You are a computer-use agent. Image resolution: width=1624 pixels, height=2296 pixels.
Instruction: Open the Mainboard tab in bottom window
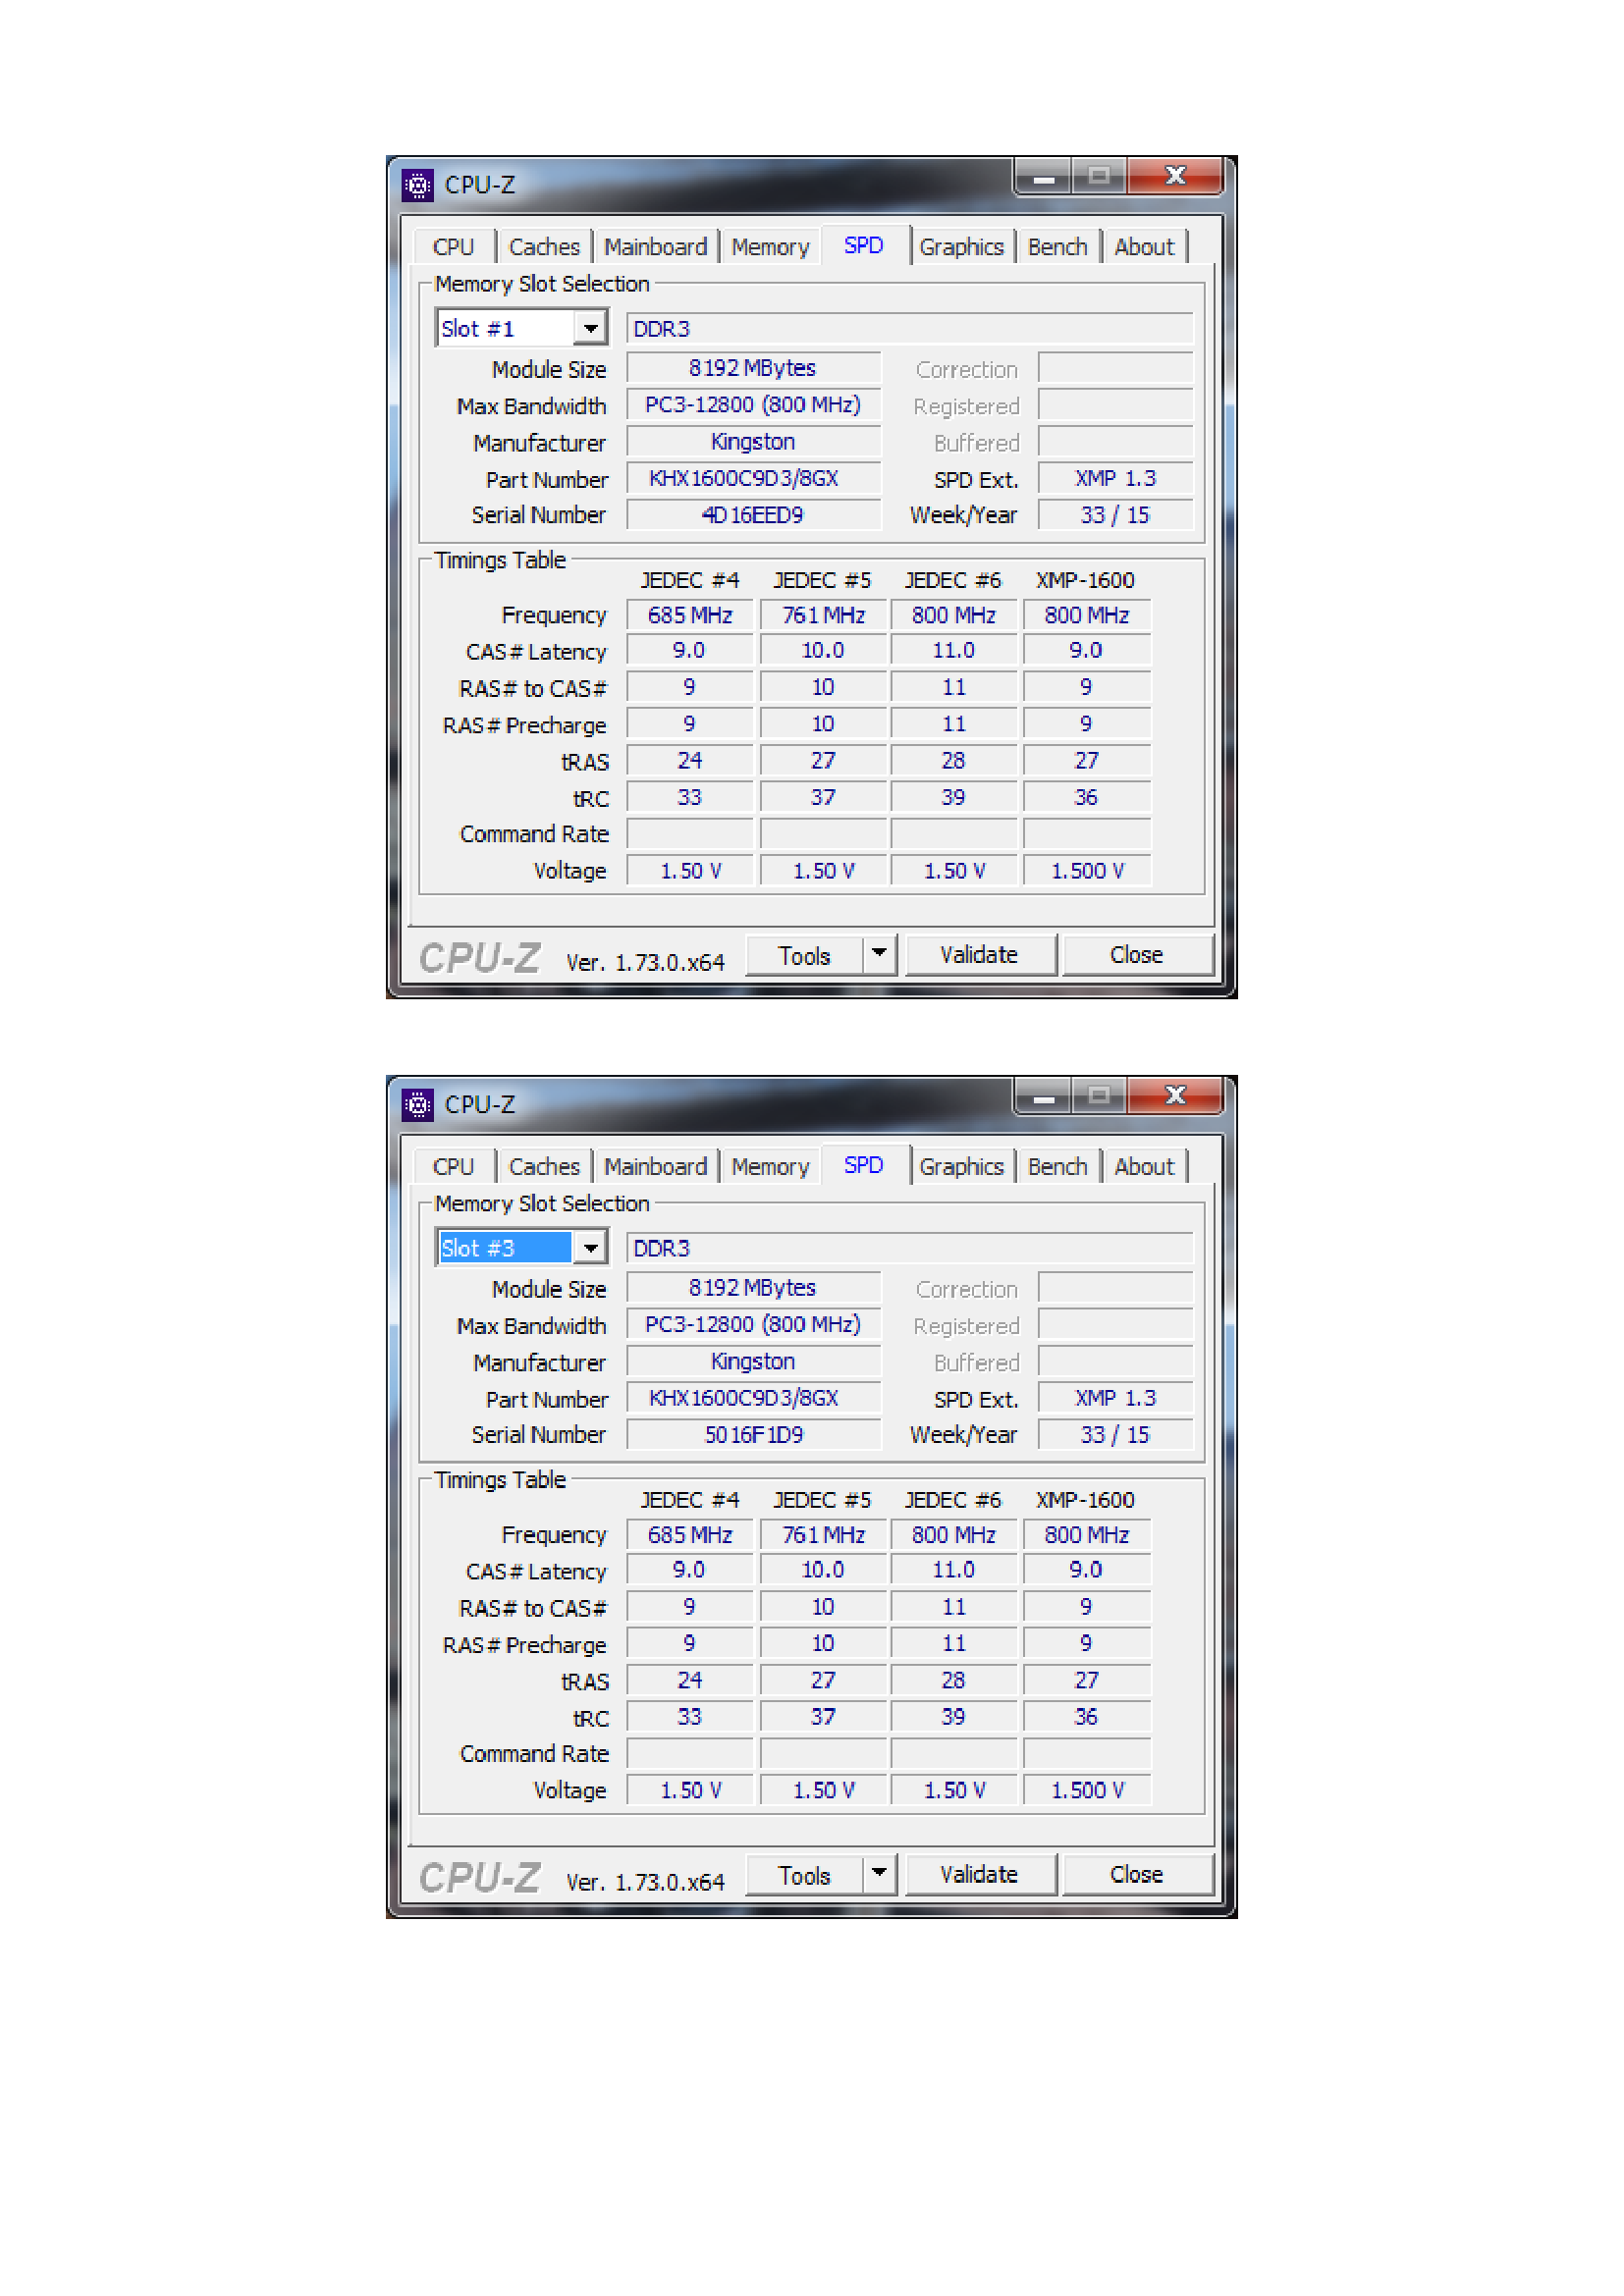pos(655,1167)
